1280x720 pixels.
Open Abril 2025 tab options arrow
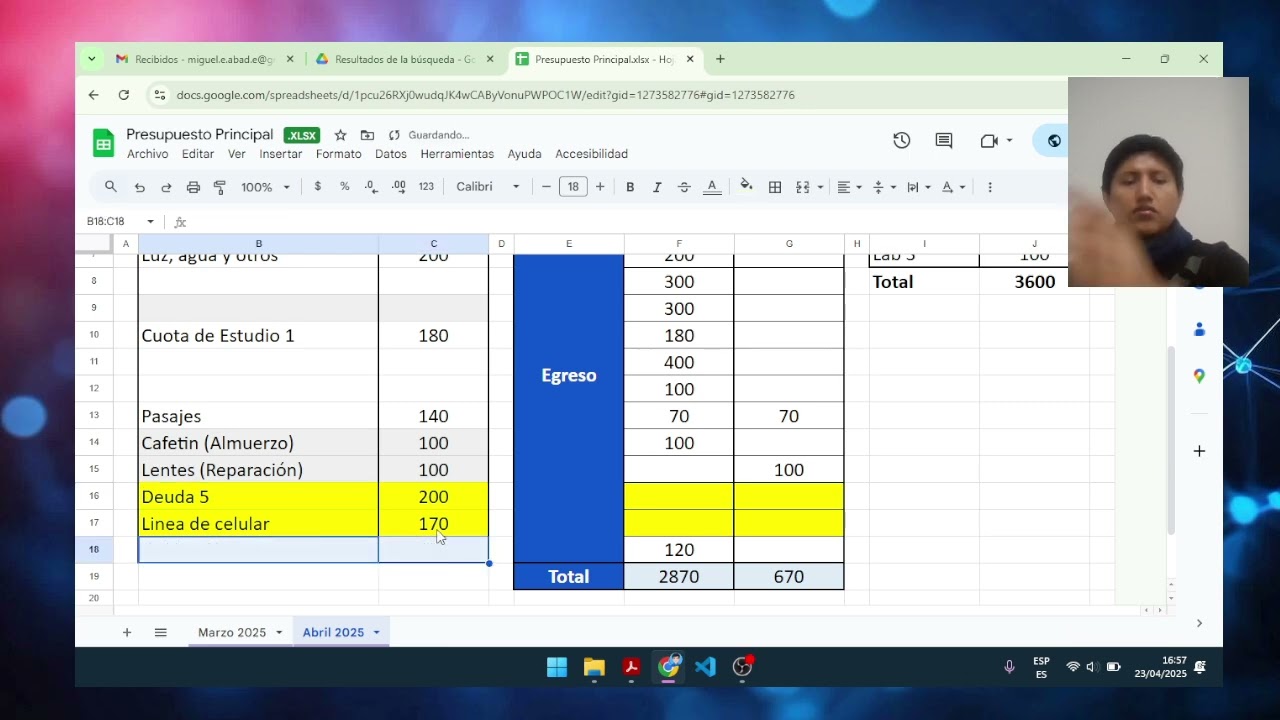pyautogui.click(x=377, y=632)
